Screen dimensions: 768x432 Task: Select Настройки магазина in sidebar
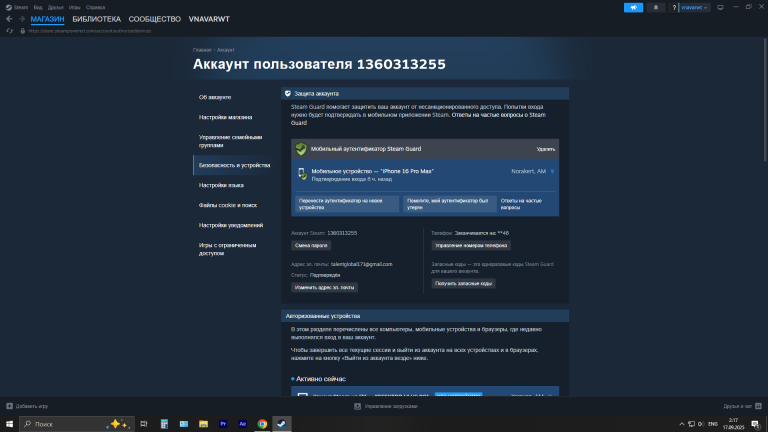(225, 117)
